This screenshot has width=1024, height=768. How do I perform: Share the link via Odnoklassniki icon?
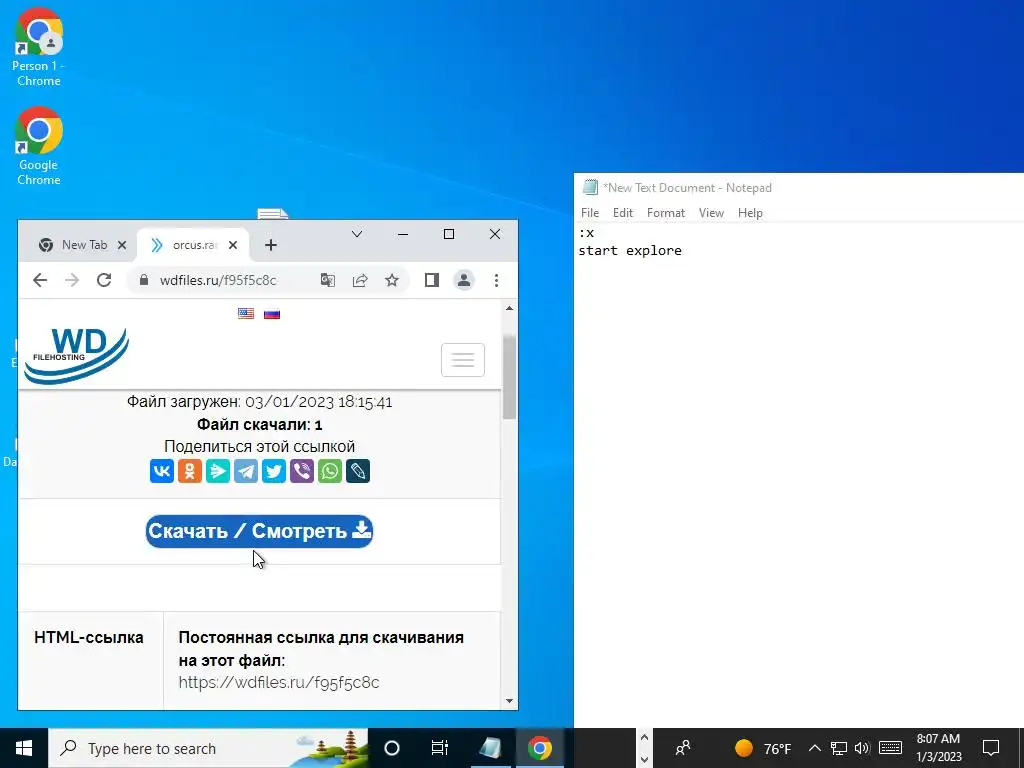(x=190, y=471)
